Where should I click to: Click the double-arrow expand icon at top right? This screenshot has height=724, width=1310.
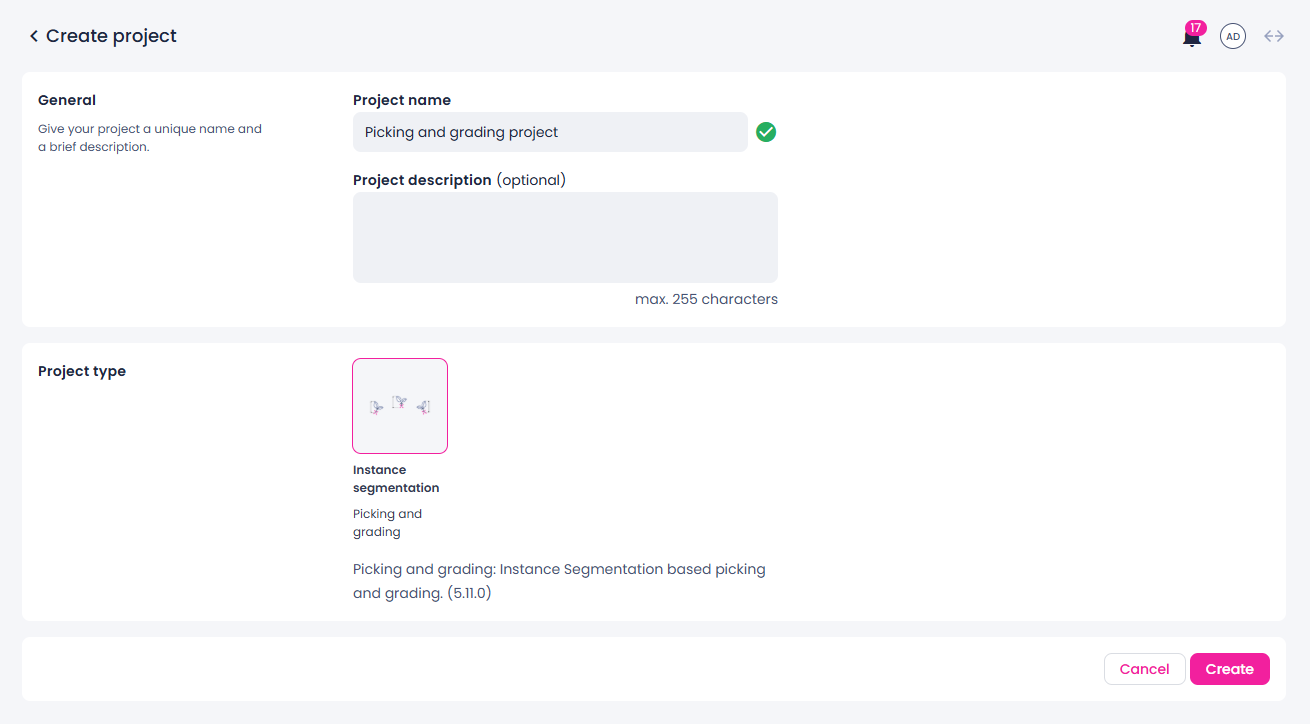1274,36
